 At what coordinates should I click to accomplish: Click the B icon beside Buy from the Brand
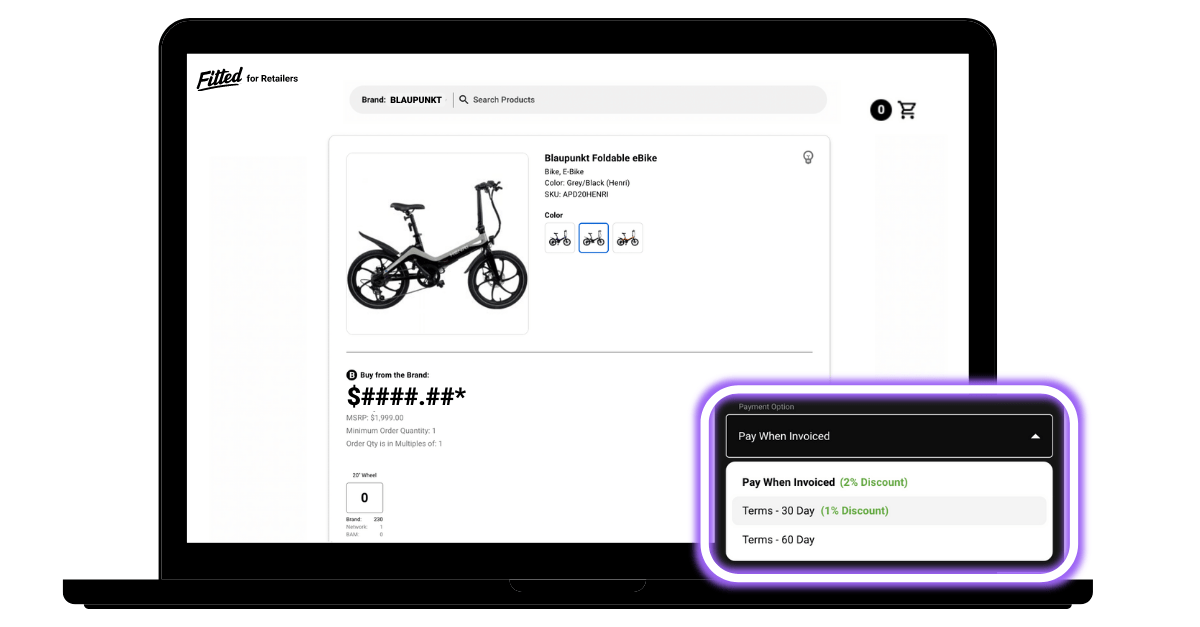[x=351, y=375]
